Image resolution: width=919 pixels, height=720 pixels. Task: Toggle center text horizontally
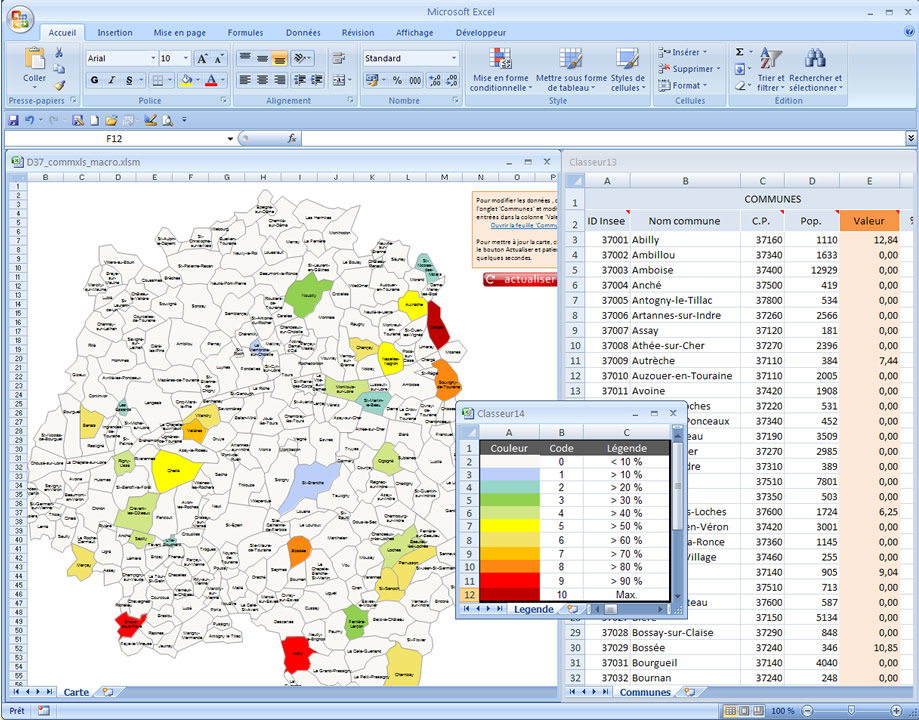tap(263, 80)
